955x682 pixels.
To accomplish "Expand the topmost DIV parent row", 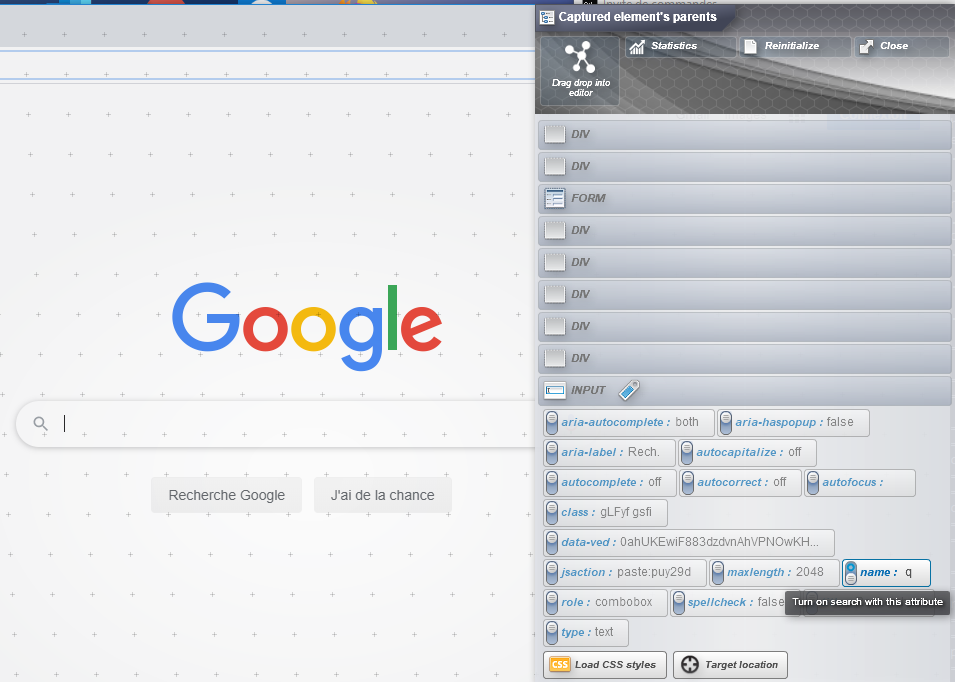I will tap(744, 135).
